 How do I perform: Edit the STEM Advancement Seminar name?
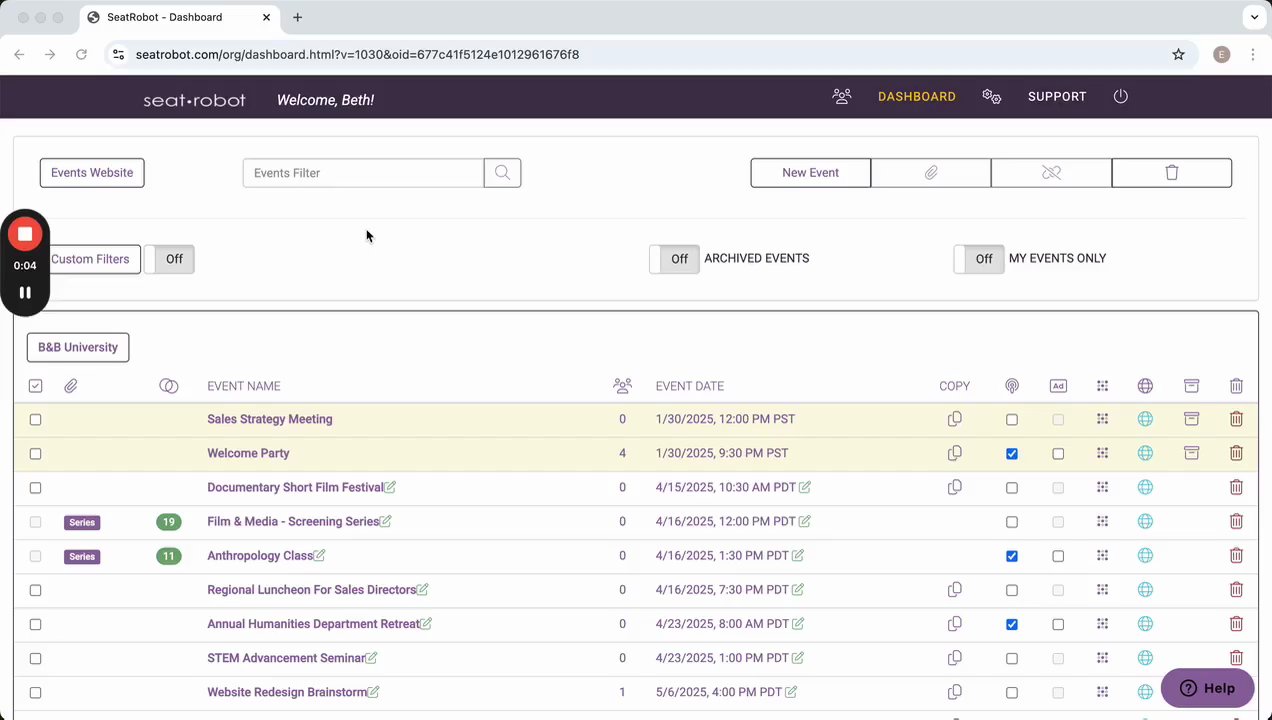pyautogui.click(x=372, y=658)
